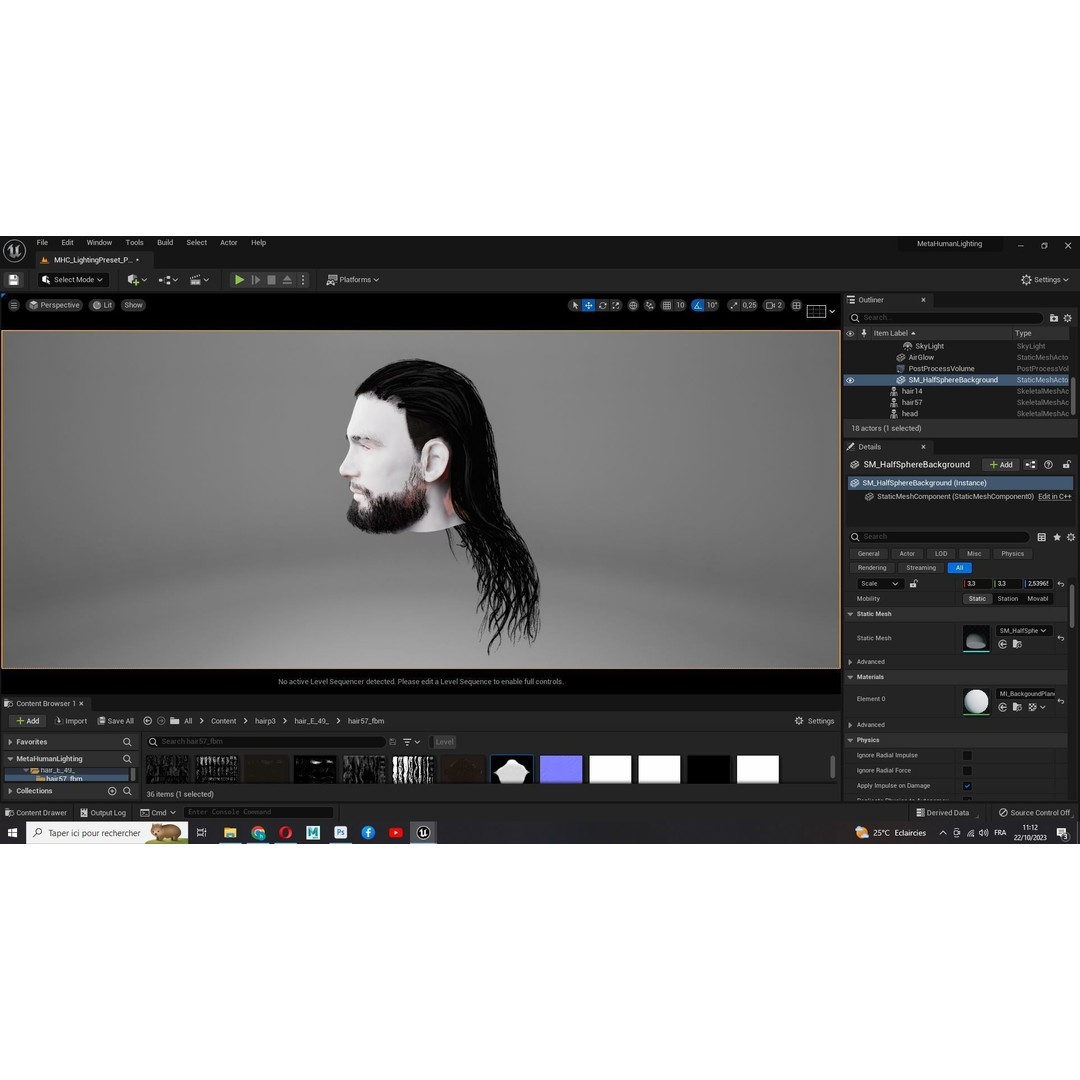The height and width of the screenshot is (1080, 1080).
Task: Open the Edit menu
Action: [68, 242]
